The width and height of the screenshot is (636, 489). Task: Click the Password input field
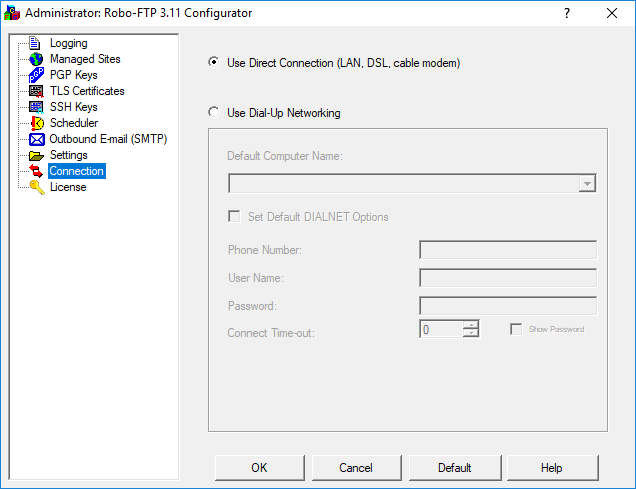[x=508, y=306]
